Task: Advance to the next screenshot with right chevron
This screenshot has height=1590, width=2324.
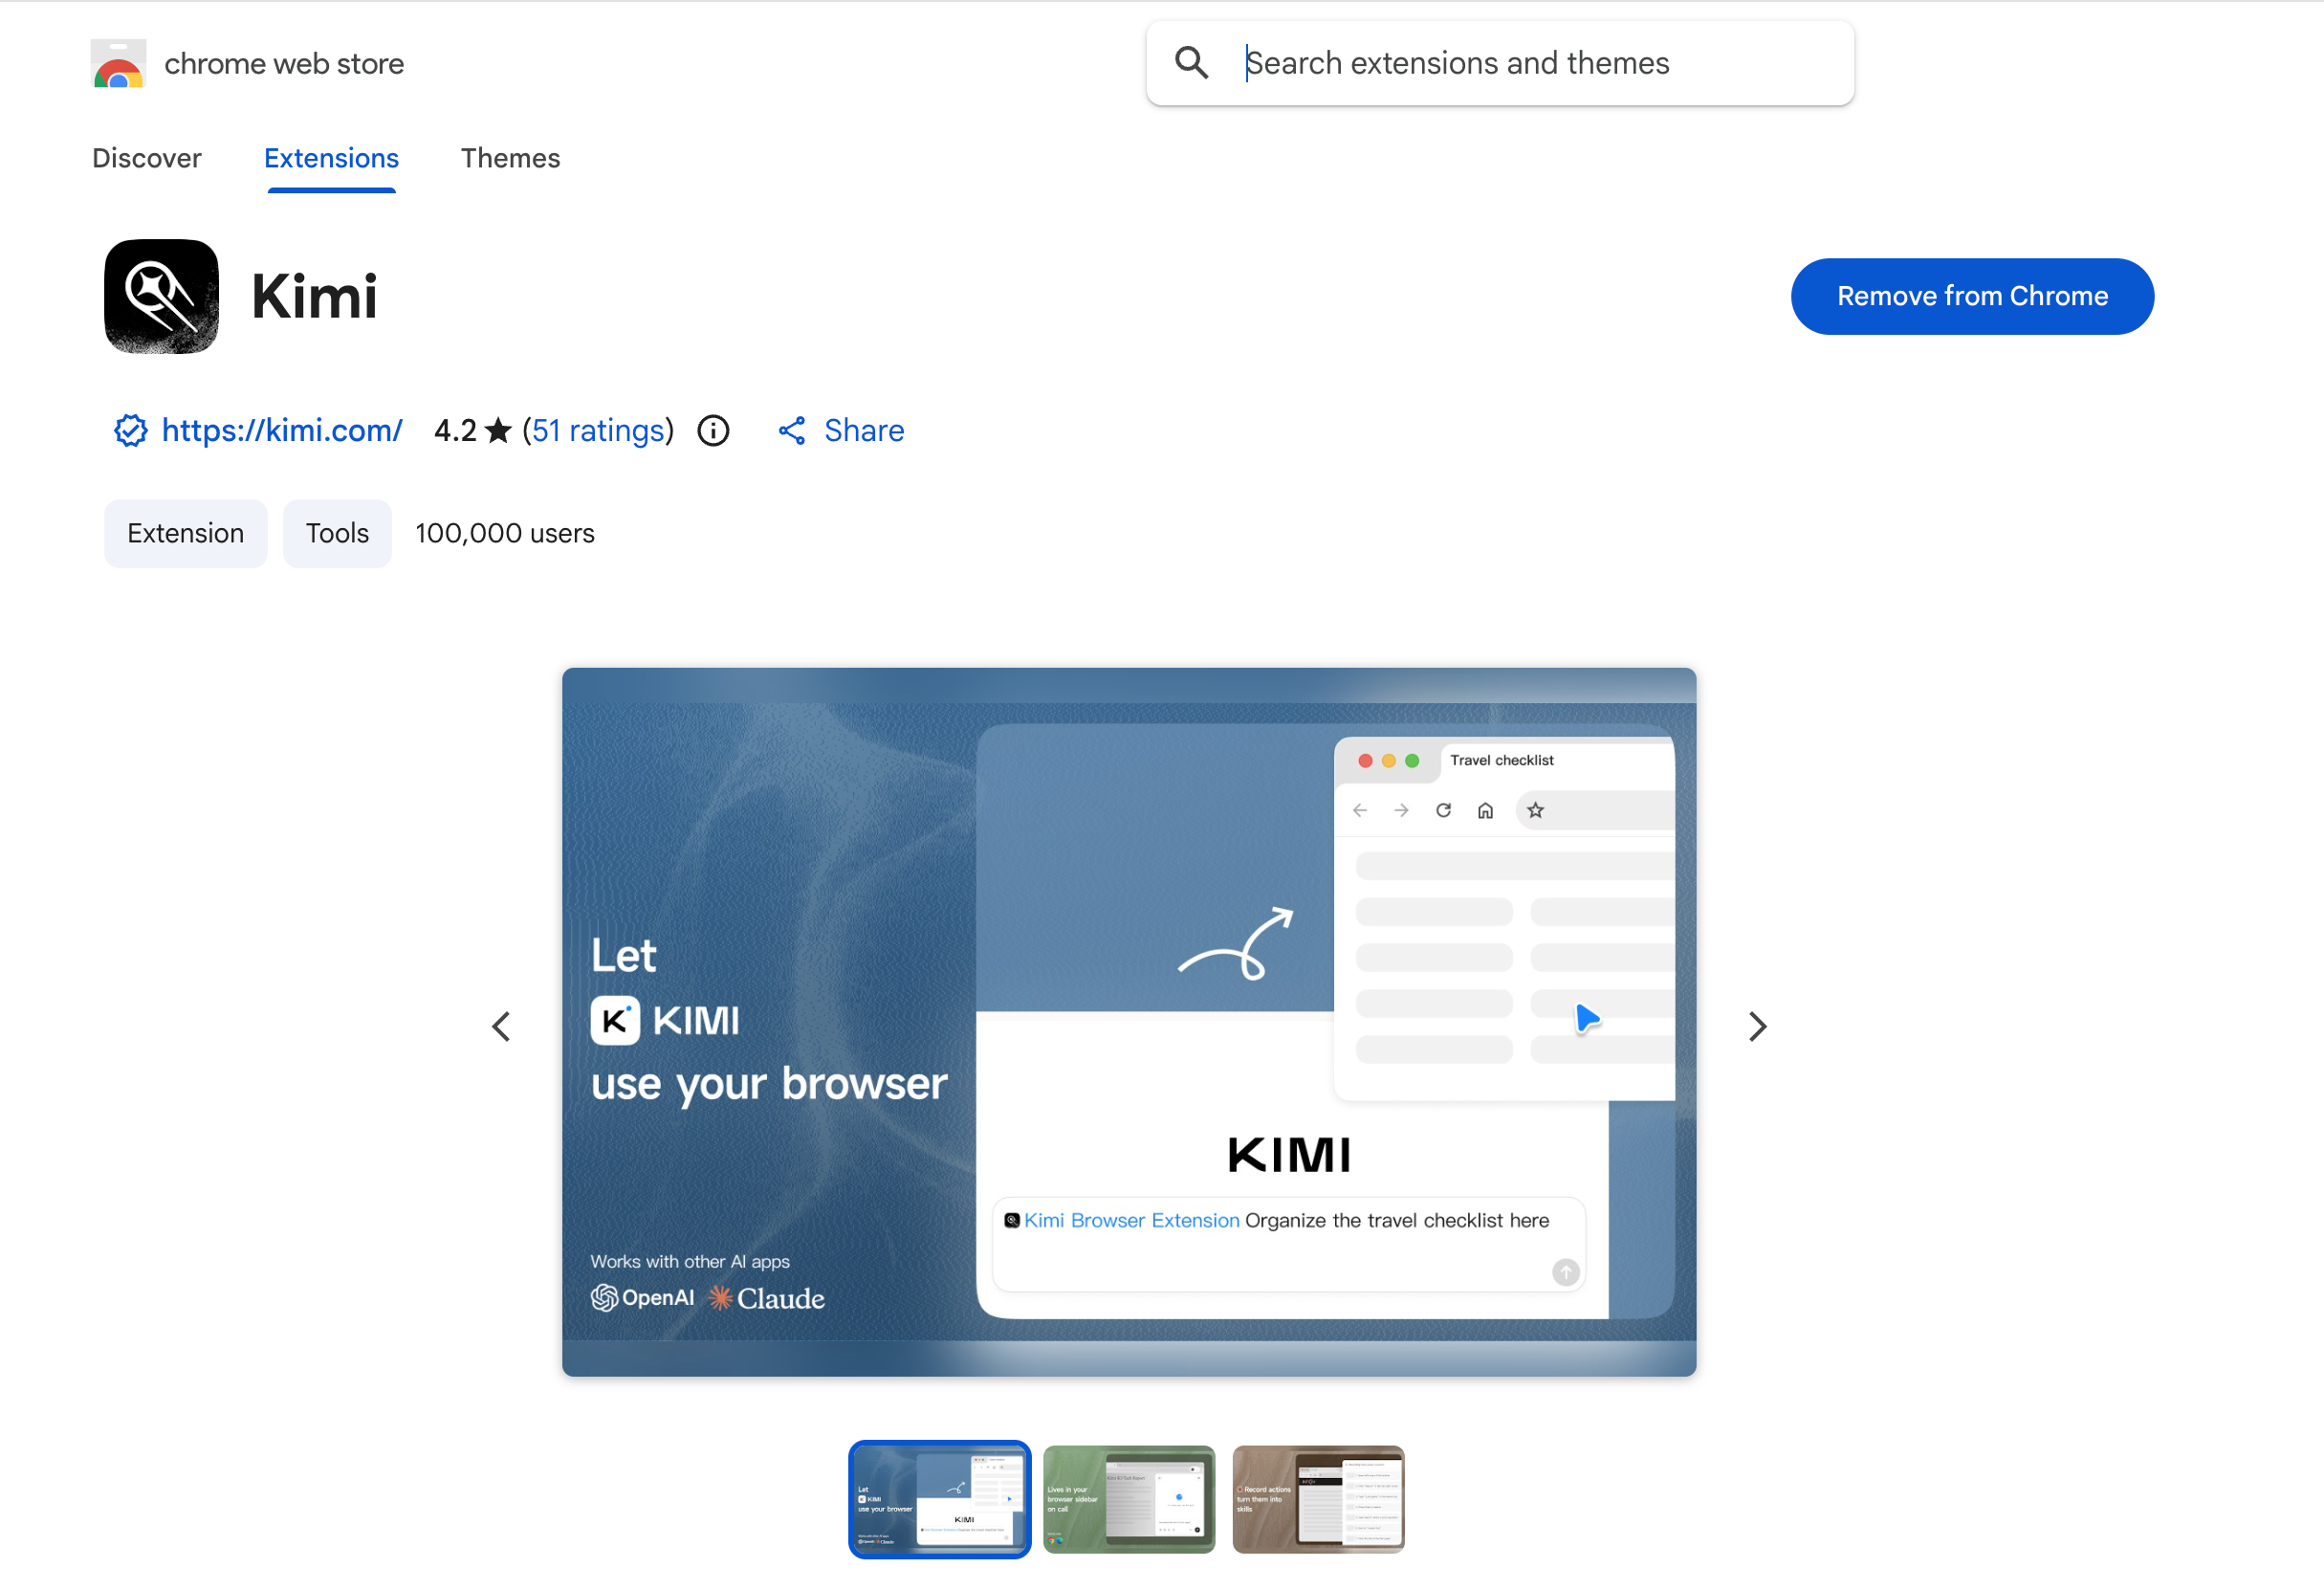Action: 1757,1026
